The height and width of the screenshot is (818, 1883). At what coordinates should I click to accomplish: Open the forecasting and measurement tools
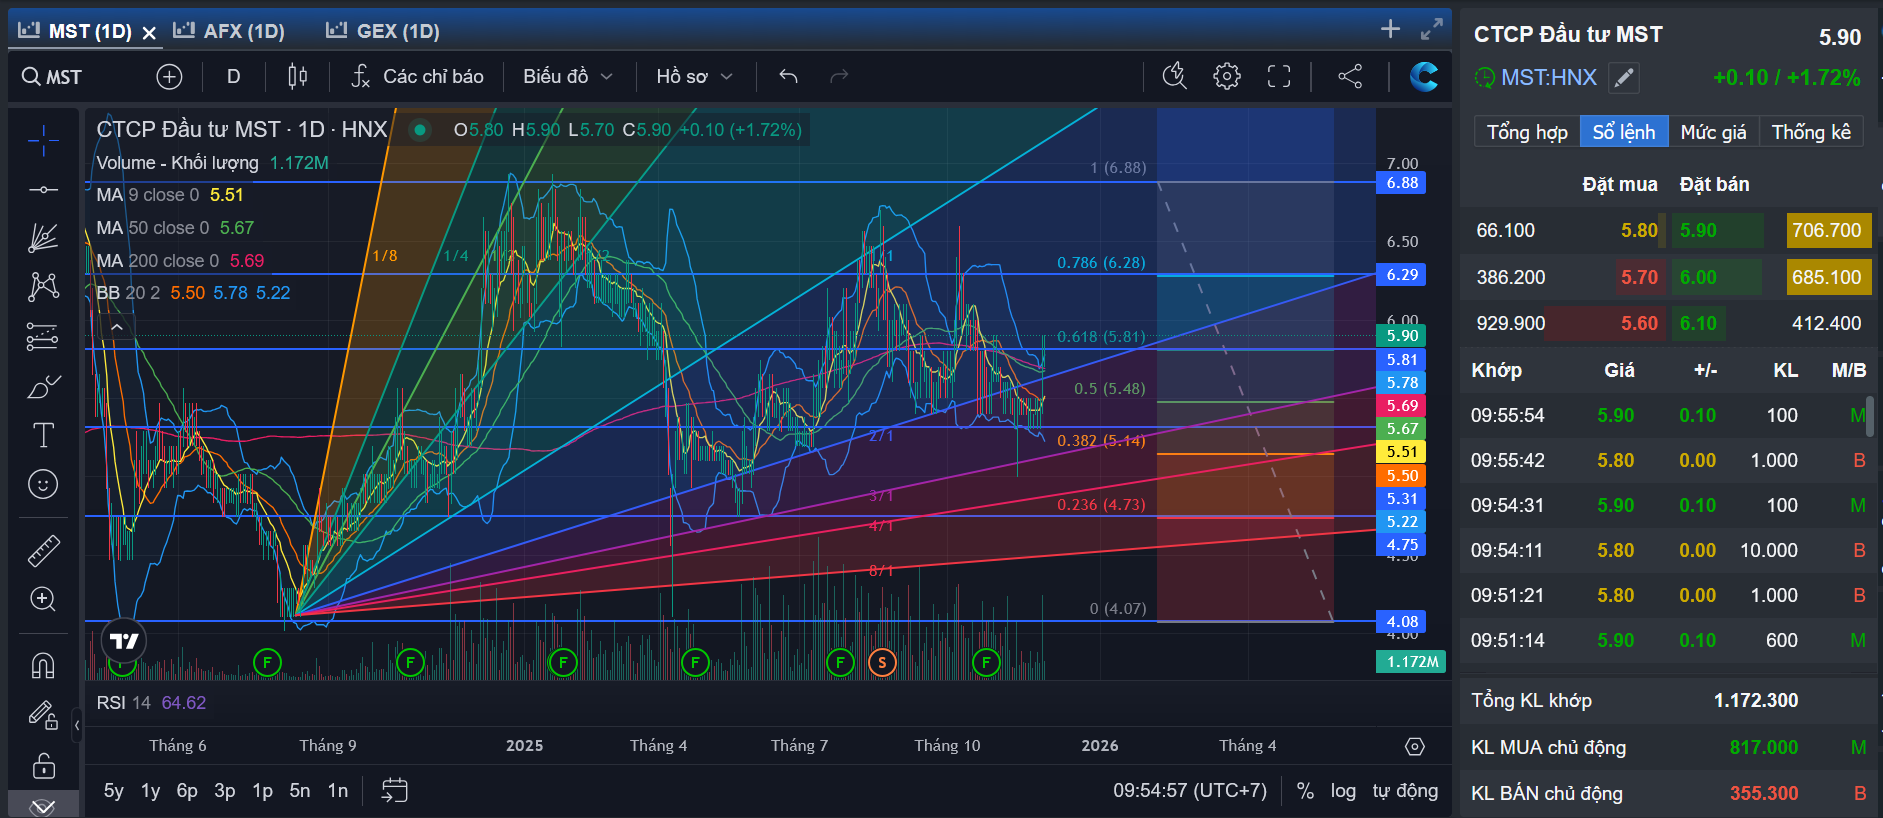click(43, 337)
